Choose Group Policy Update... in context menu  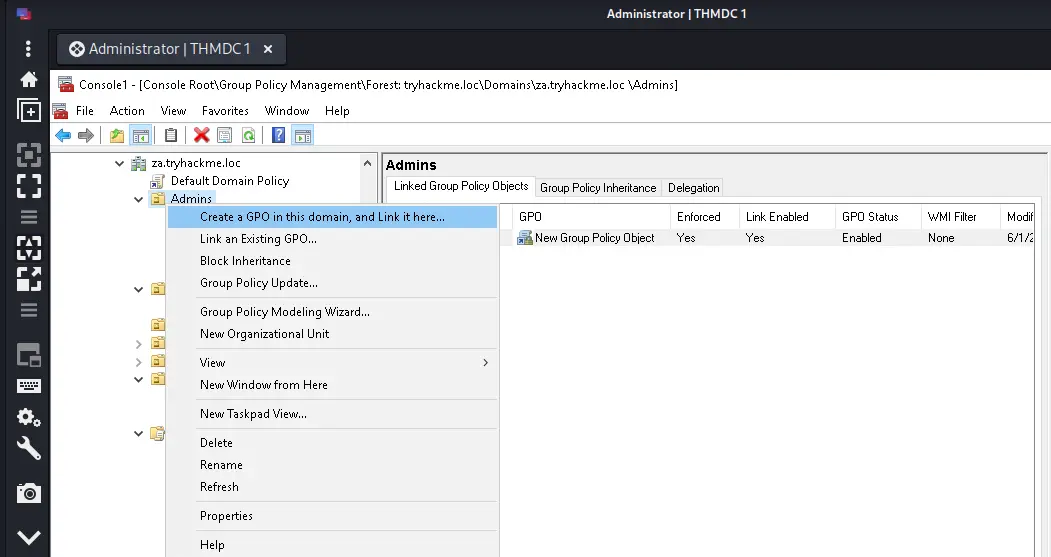coord(332,284)
